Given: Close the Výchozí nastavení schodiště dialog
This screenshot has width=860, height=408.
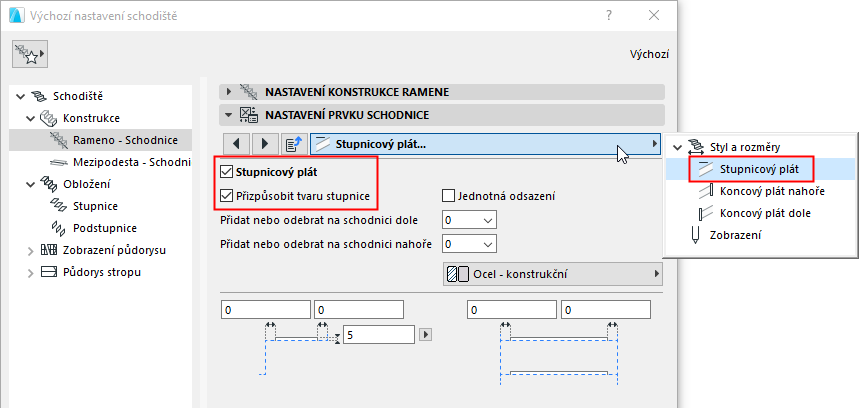Looking at the screenshot, I should coord(654,15).
